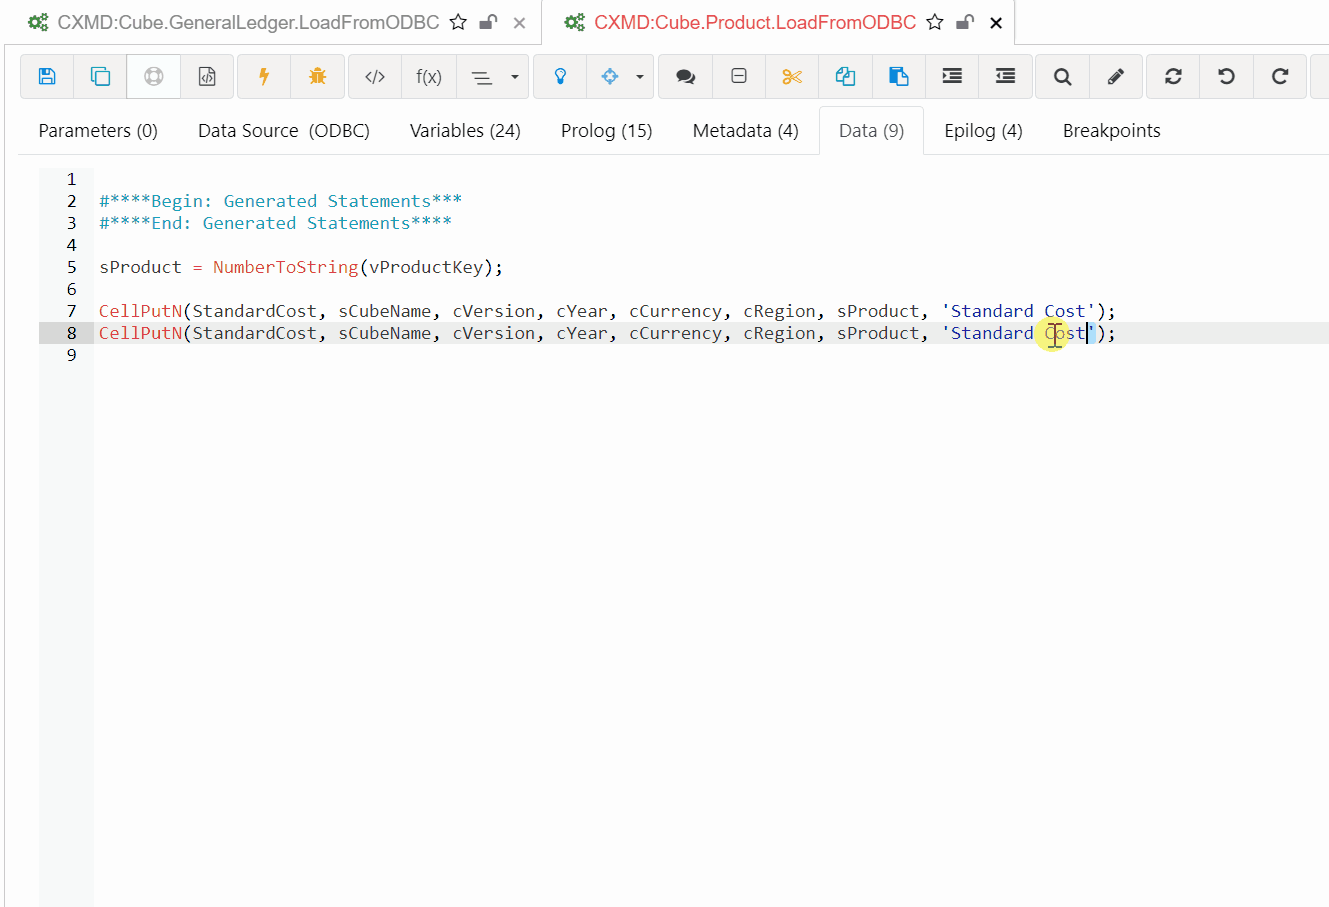This screenshot has width=1329, height=907.
Task: Open the Prolog (15) tab
Action: [x=606, y=131]
